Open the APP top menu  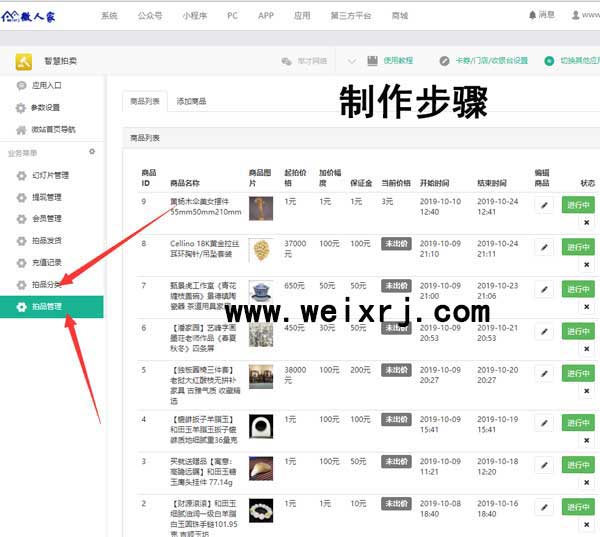266,16
